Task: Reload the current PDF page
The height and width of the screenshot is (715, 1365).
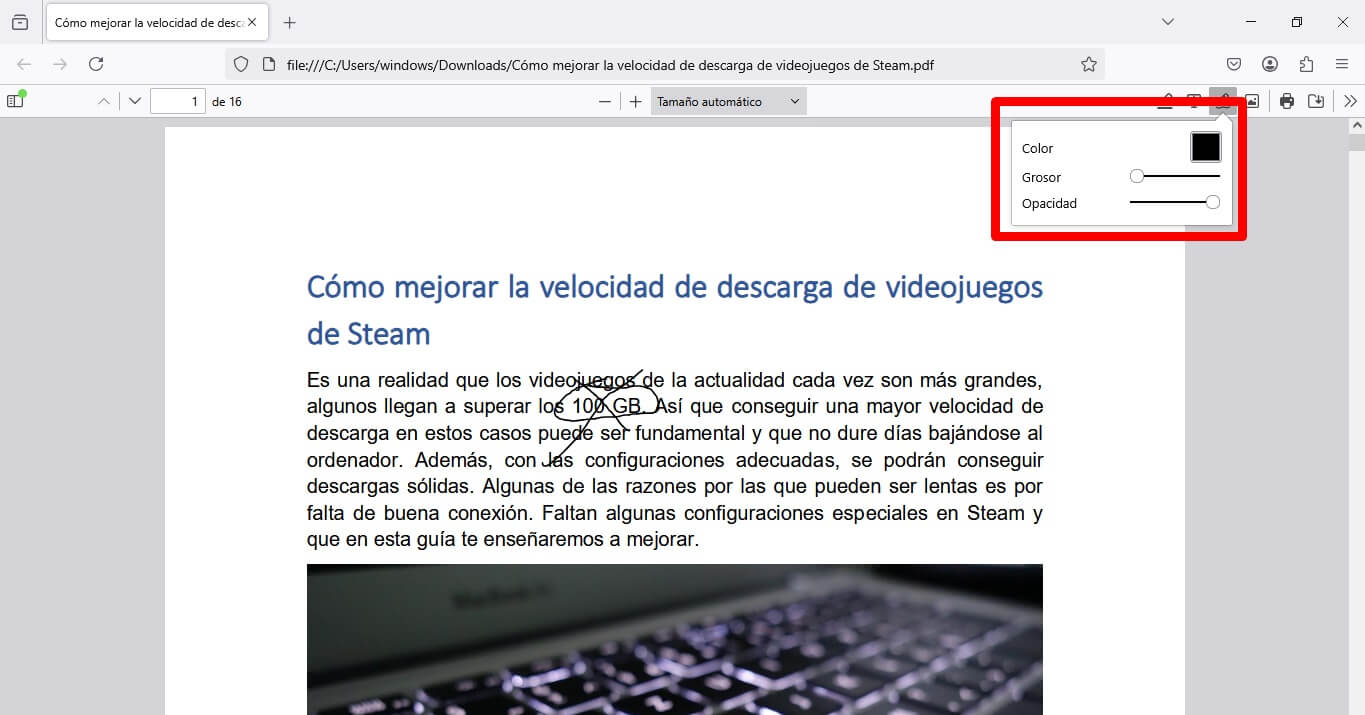Action: pos(96,64)
